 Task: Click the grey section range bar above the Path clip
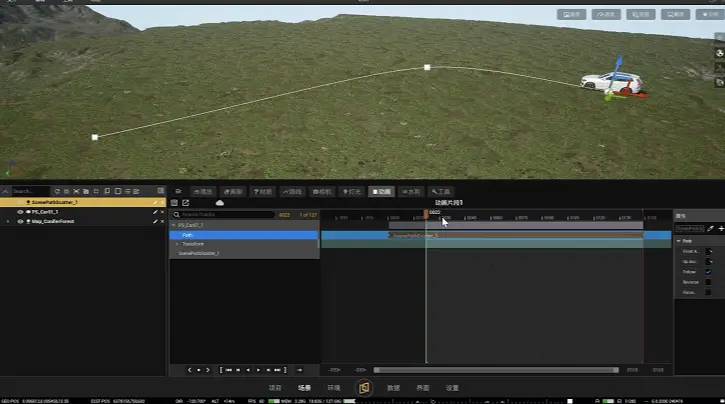[x=516, y=225]
